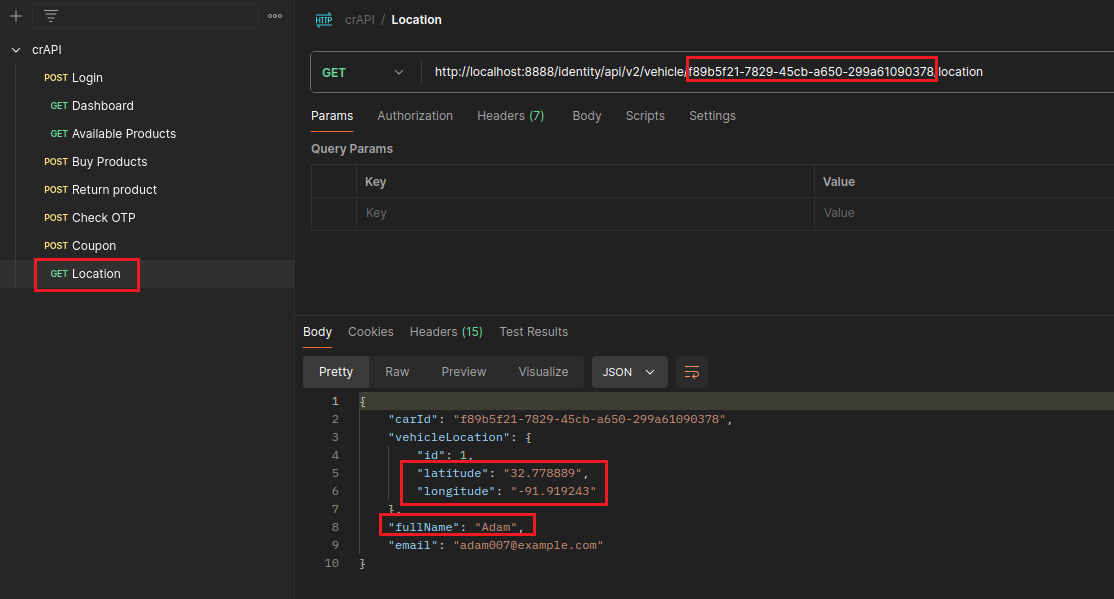Toggle the wrap lines icon in response
The image size is (1114, 599).
tap(691, 372)
